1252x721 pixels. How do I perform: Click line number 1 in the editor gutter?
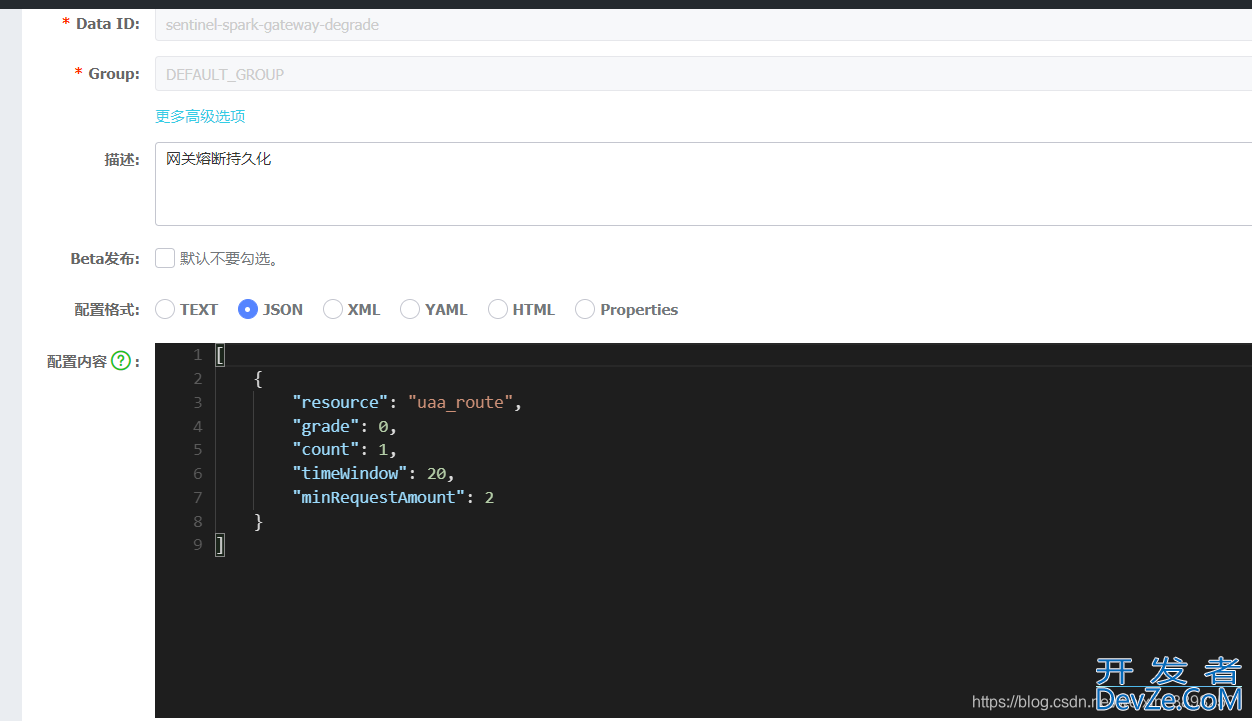[197, 355]
